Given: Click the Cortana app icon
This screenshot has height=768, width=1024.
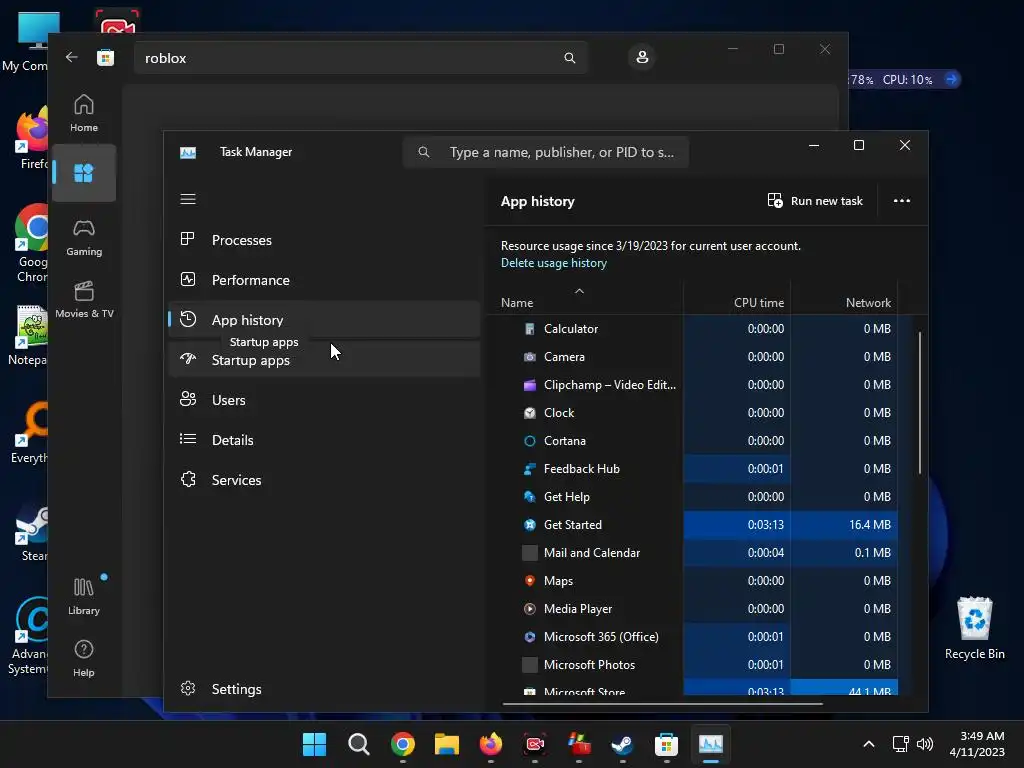Looking at the screenshot, I should [530, 441].
